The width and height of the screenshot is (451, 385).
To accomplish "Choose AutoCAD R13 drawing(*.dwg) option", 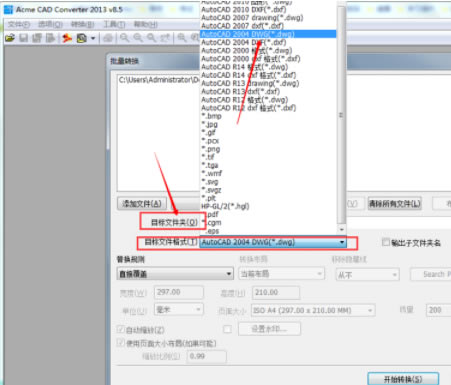I will pyautogui.click(x=268, y=83).
